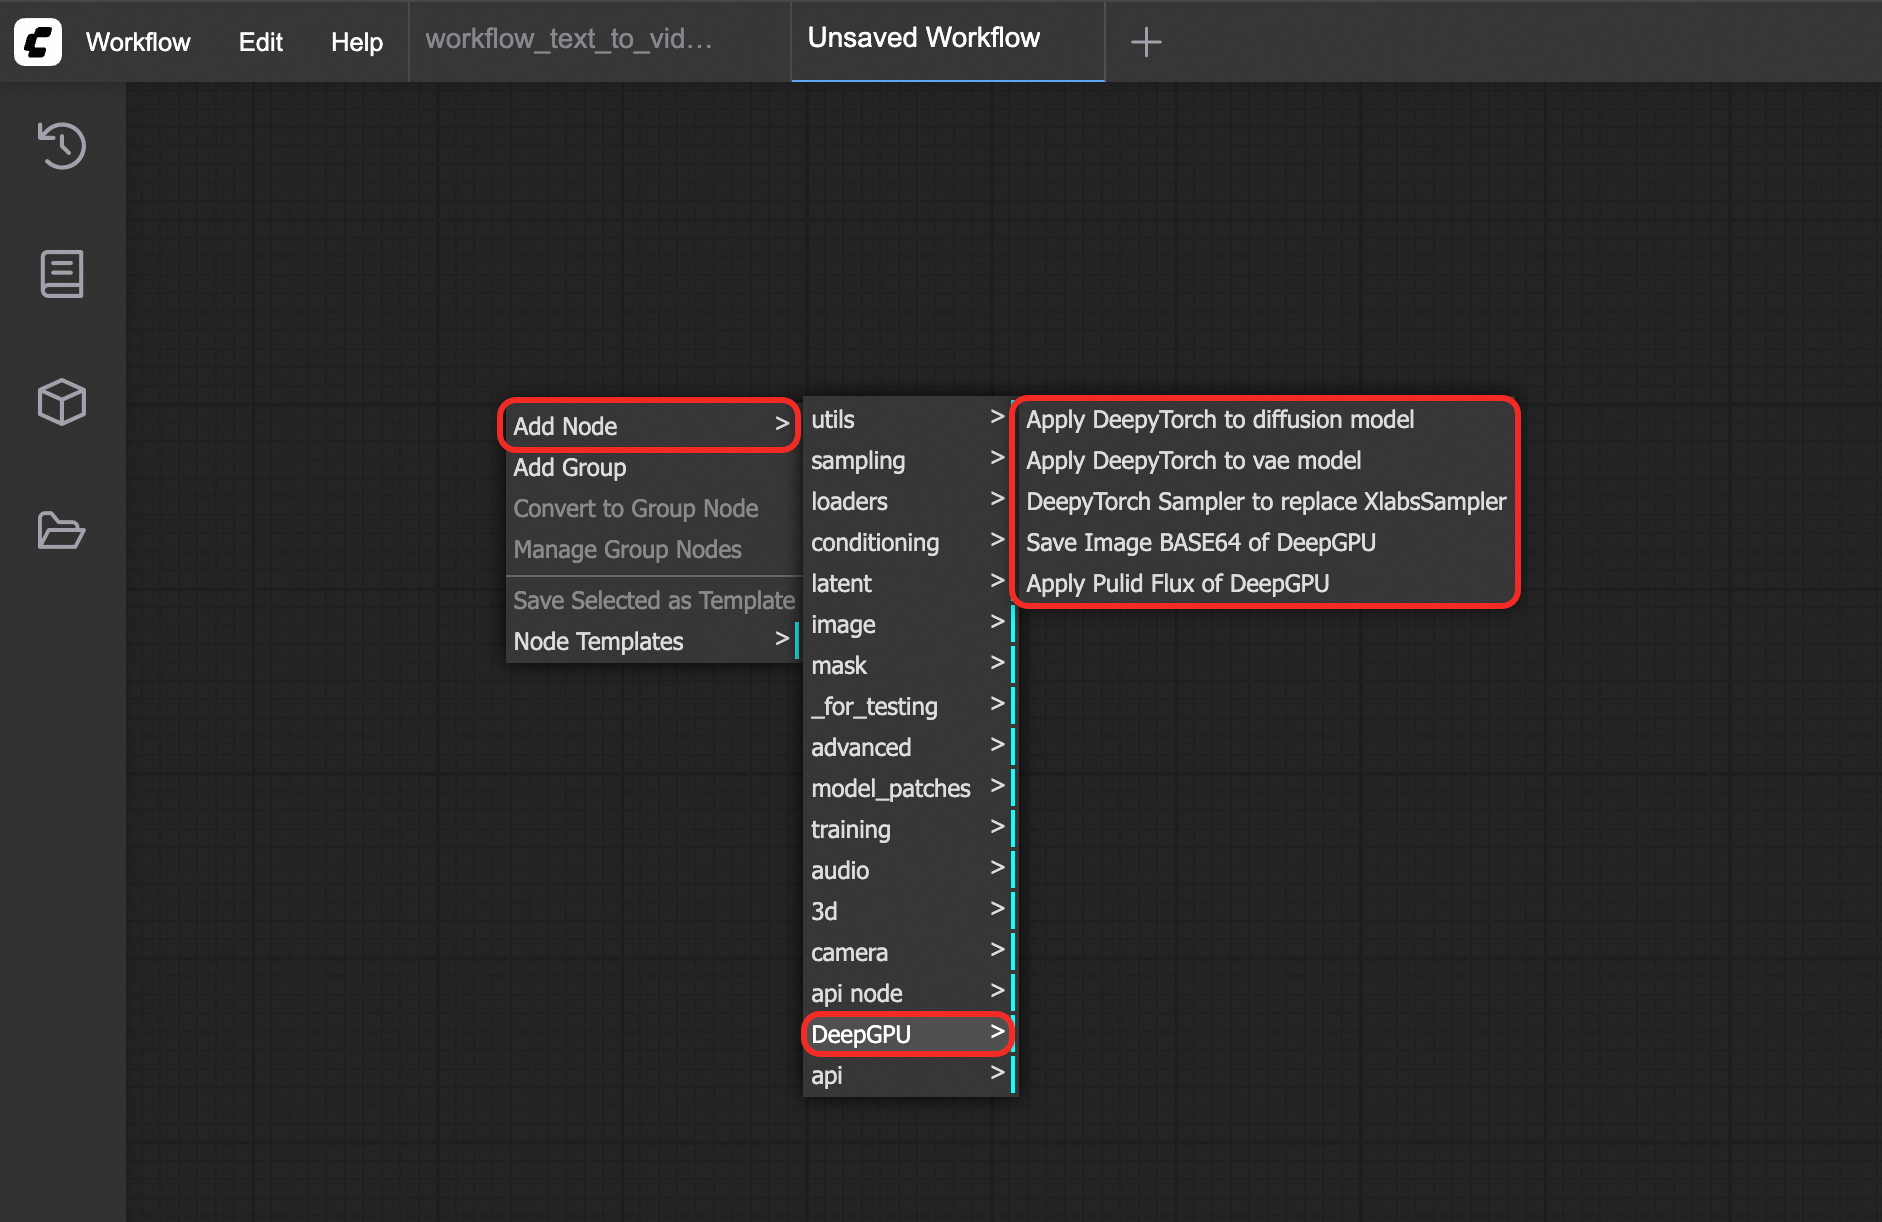The height and width of the screenshot is (1222, 1882).
Task: Click the ComfyUI logo icon
Action: 38,42
